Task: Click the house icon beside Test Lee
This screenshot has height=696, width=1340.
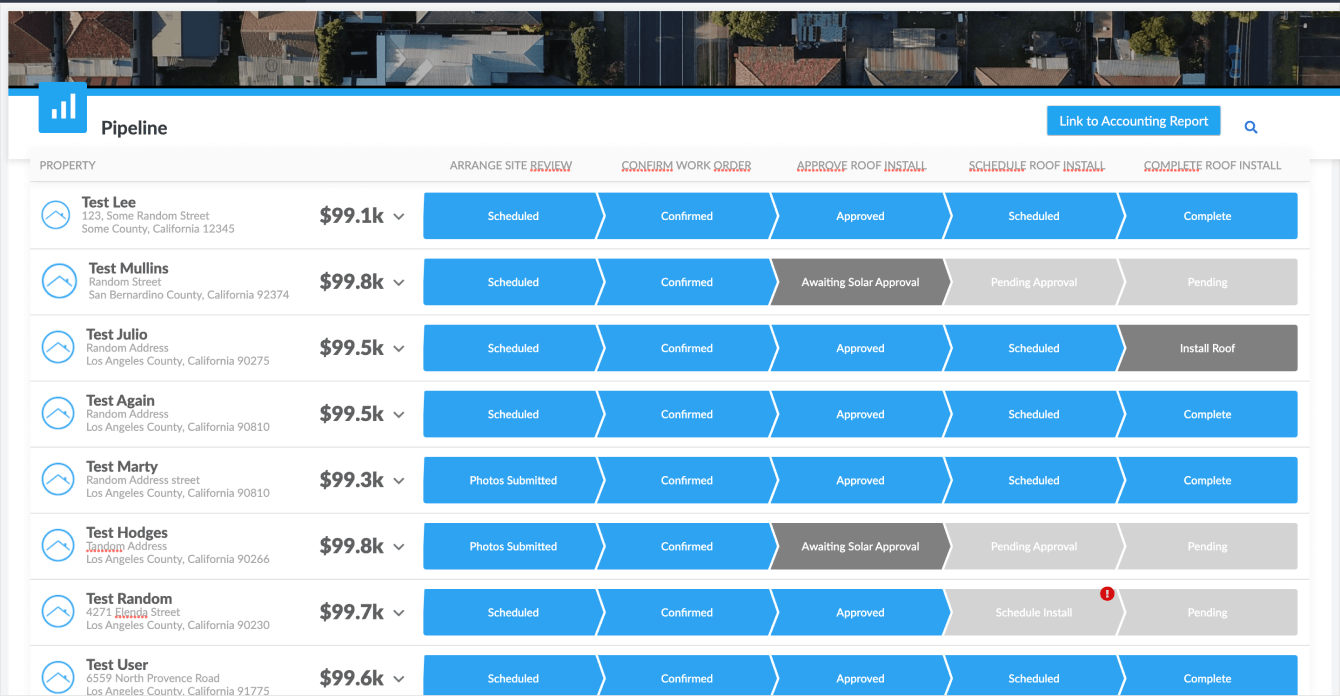Action: click(x=57, y=216)
